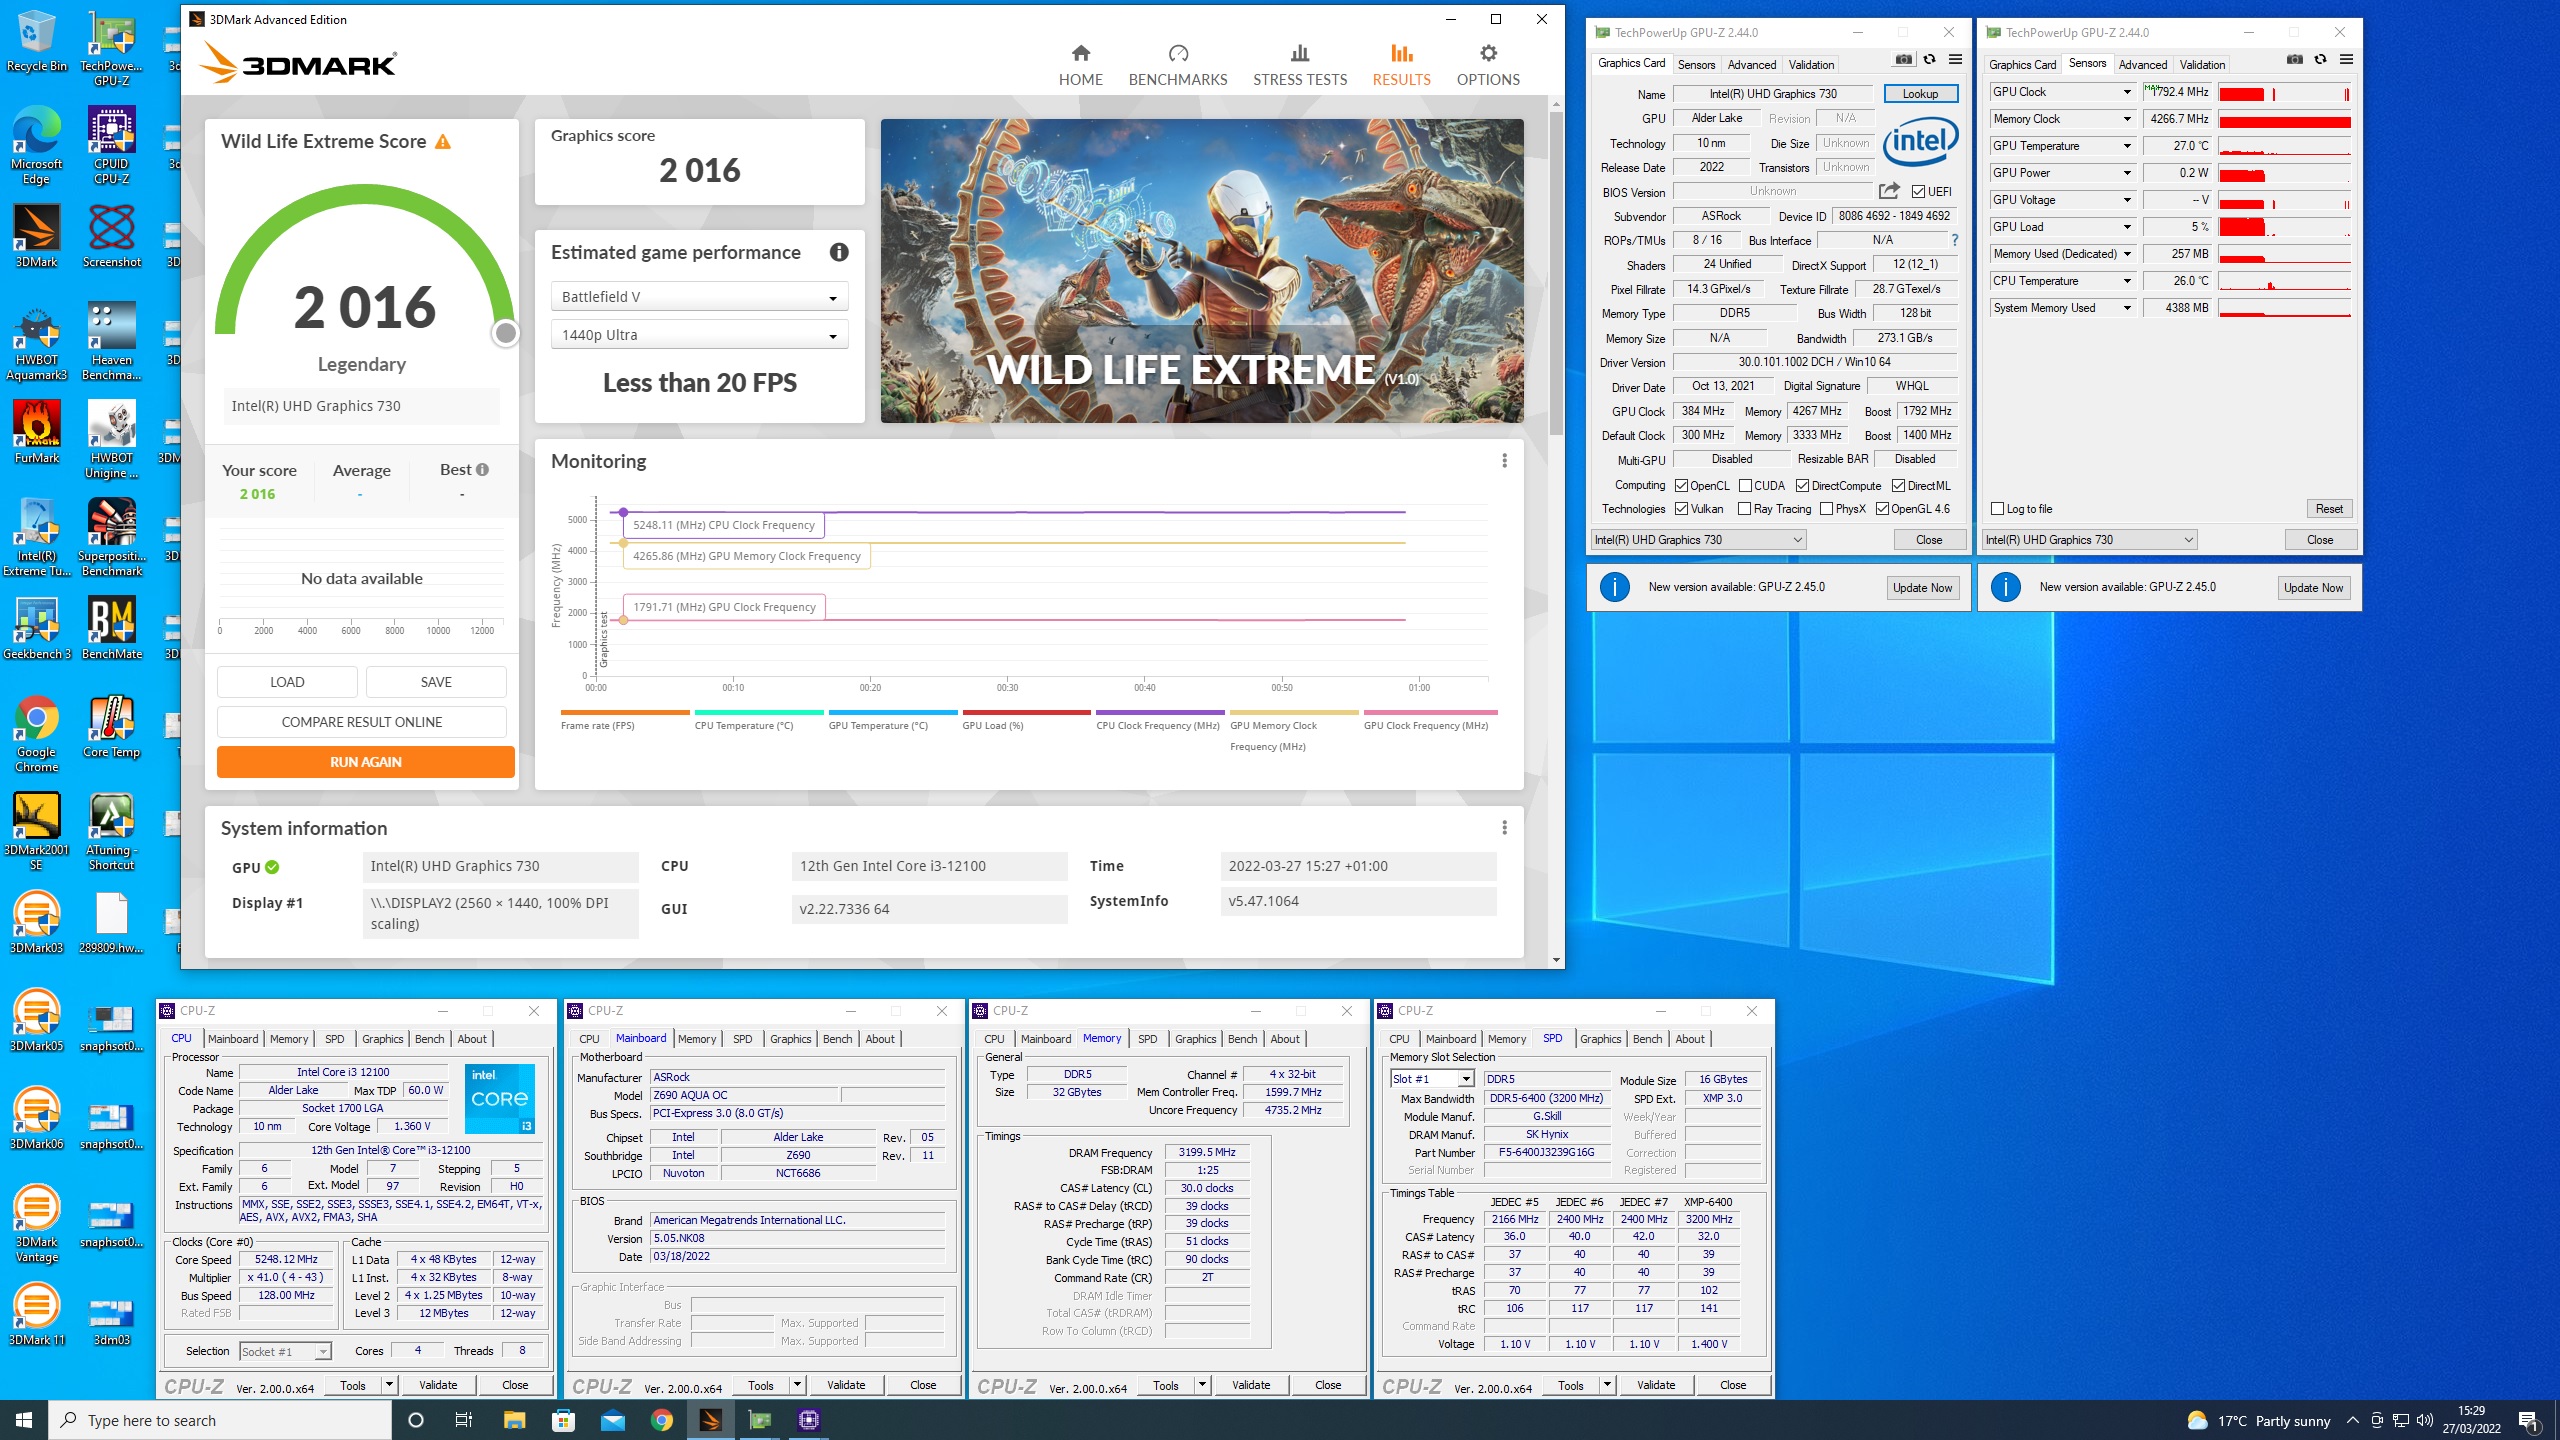The height and width of the screenshot is (1440, 2560).
Task: Open Battlefield V game dropdown
Action: tap(699, 297)
